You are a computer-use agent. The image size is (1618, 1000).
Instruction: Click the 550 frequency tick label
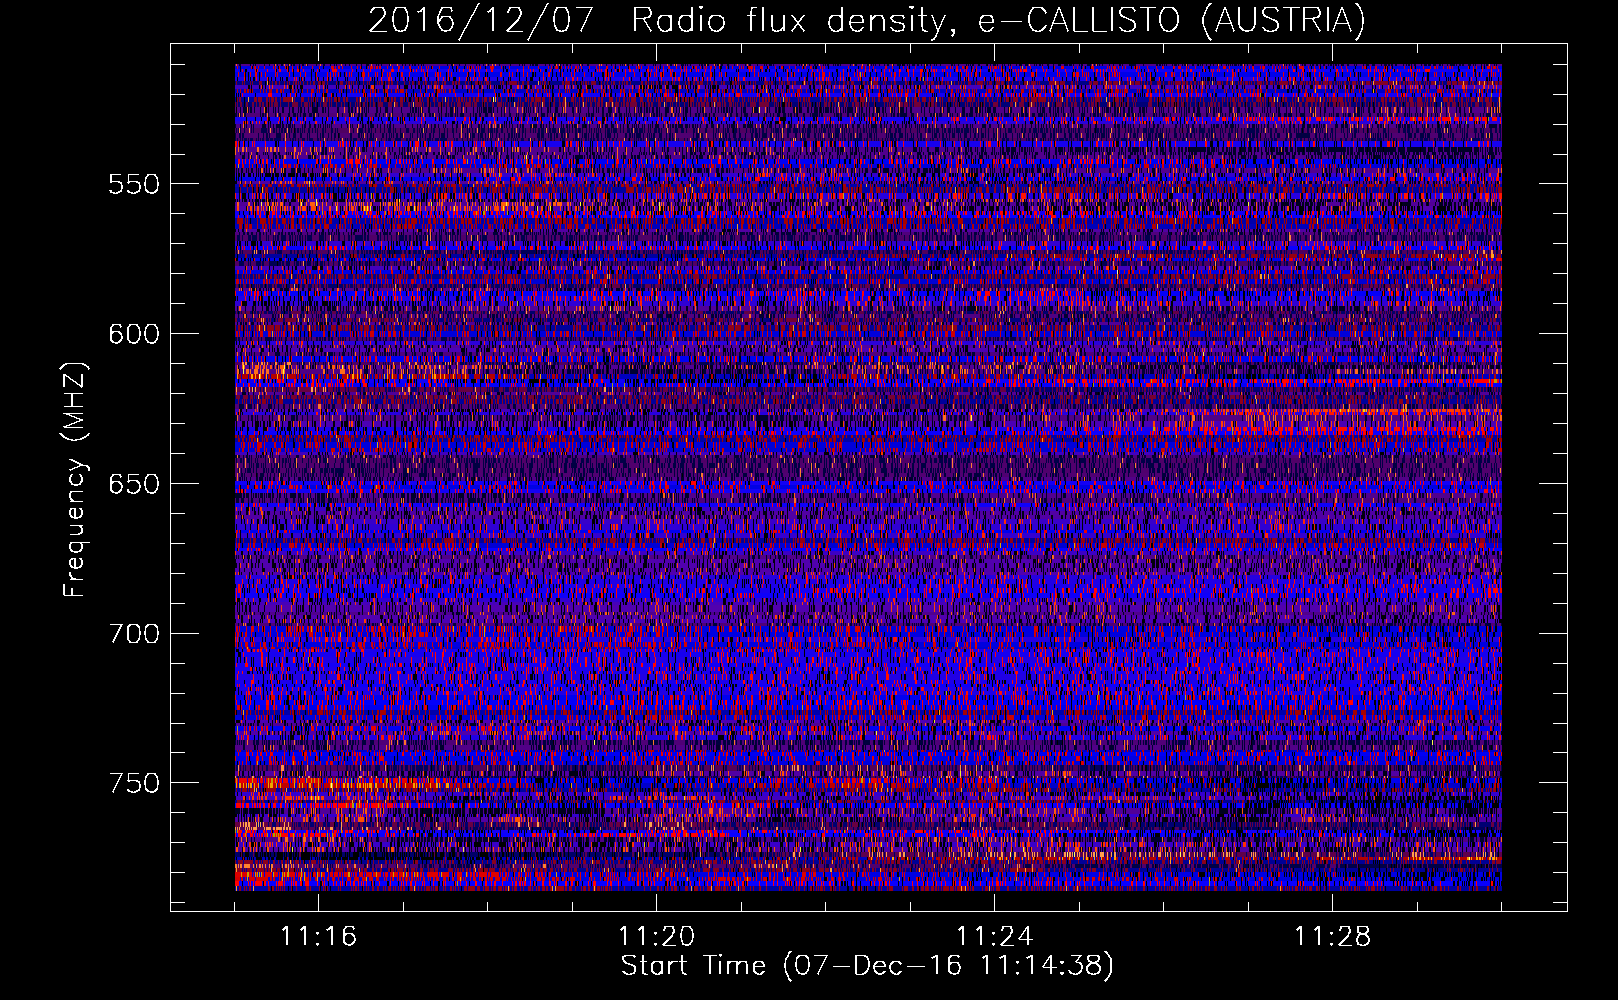[134, 184]
